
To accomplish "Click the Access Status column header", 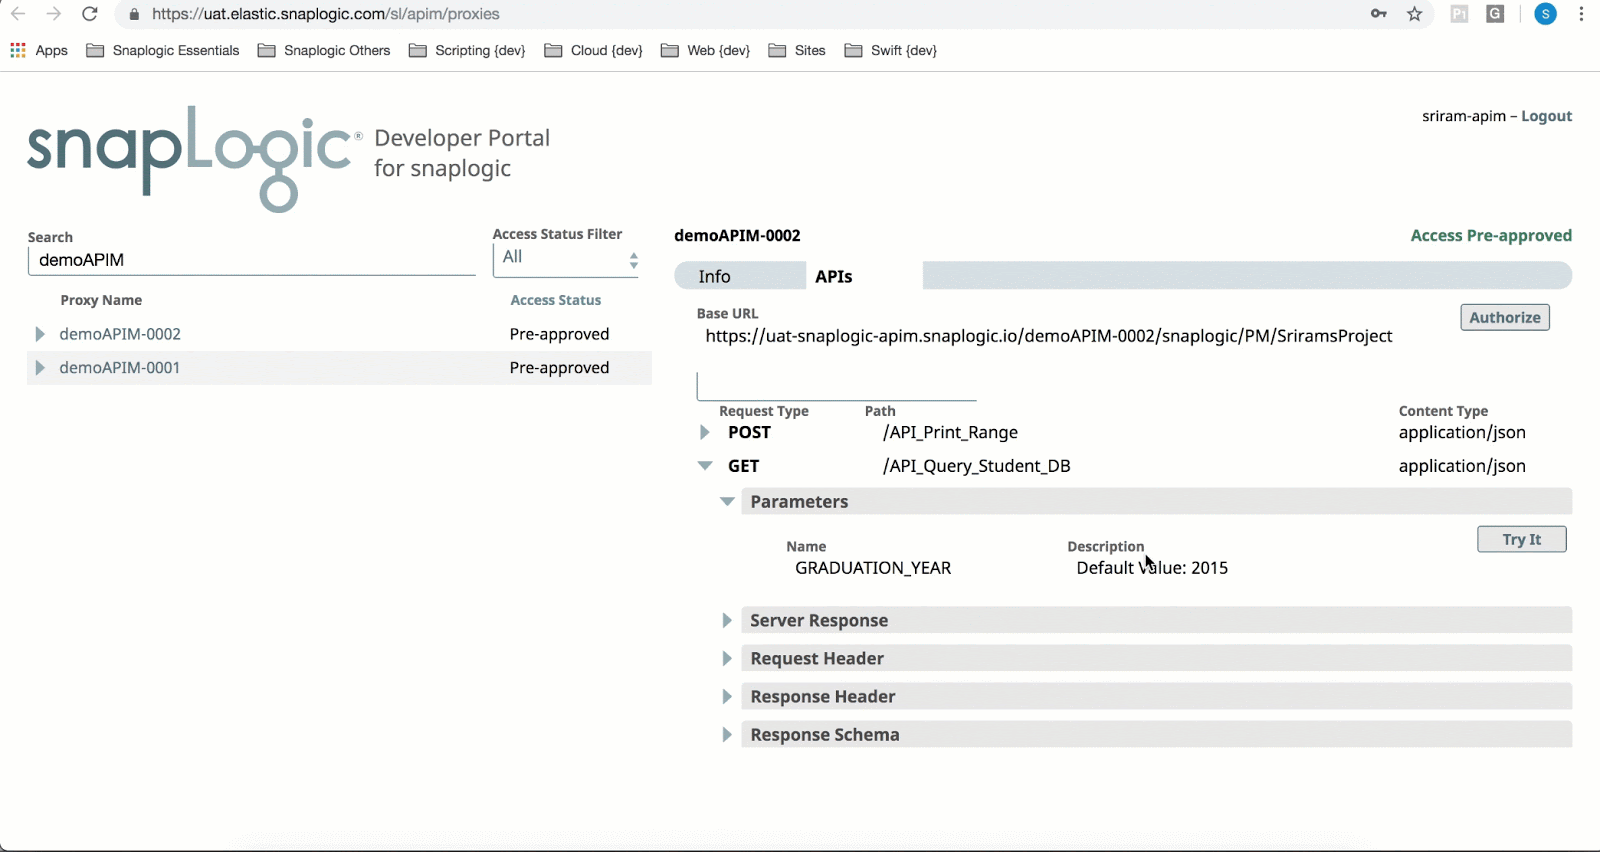I will pos(556,300).
